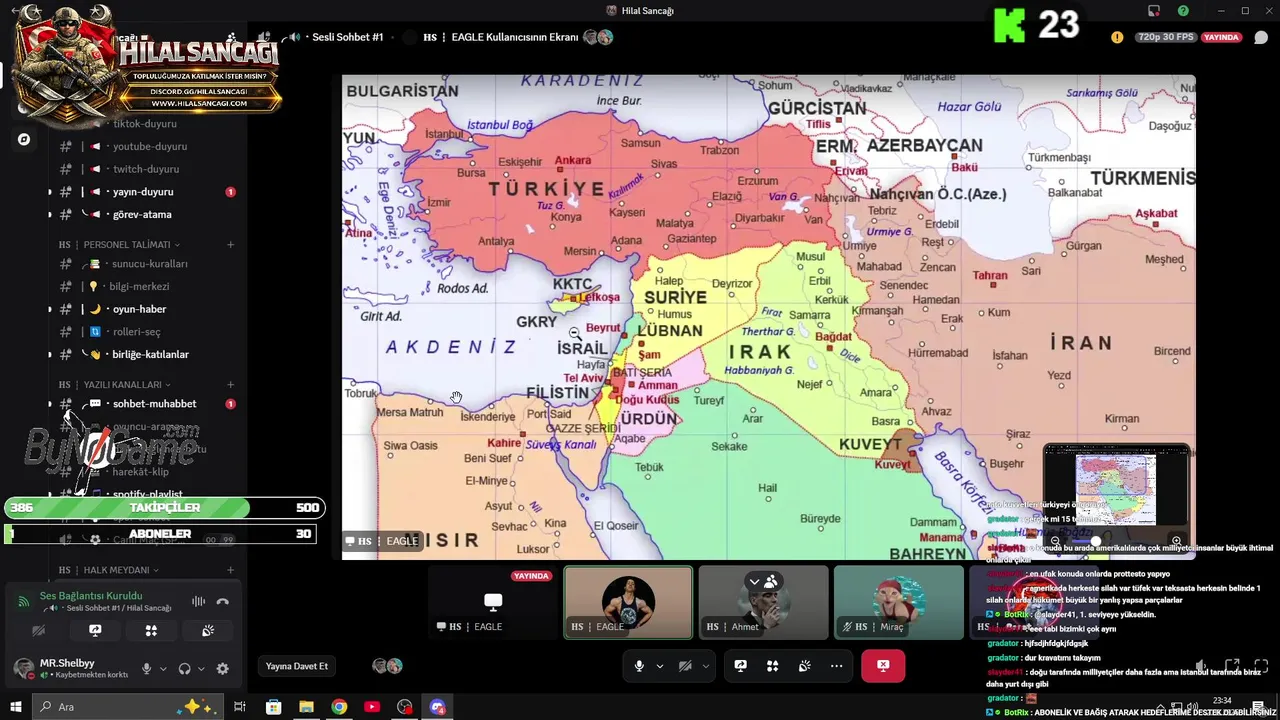
Task: Open the soundboard in the voice connection panel
Action: pyautogui.click(x=208, y=631)
